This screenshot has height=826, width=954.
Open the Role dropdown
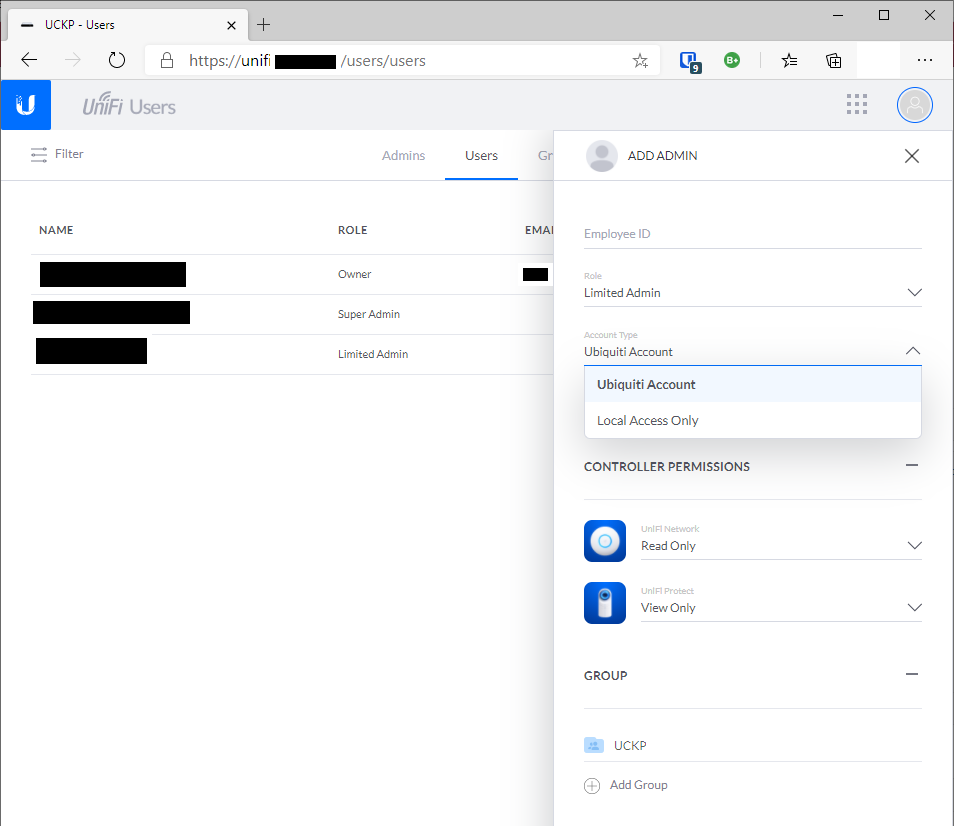point(753,293)
